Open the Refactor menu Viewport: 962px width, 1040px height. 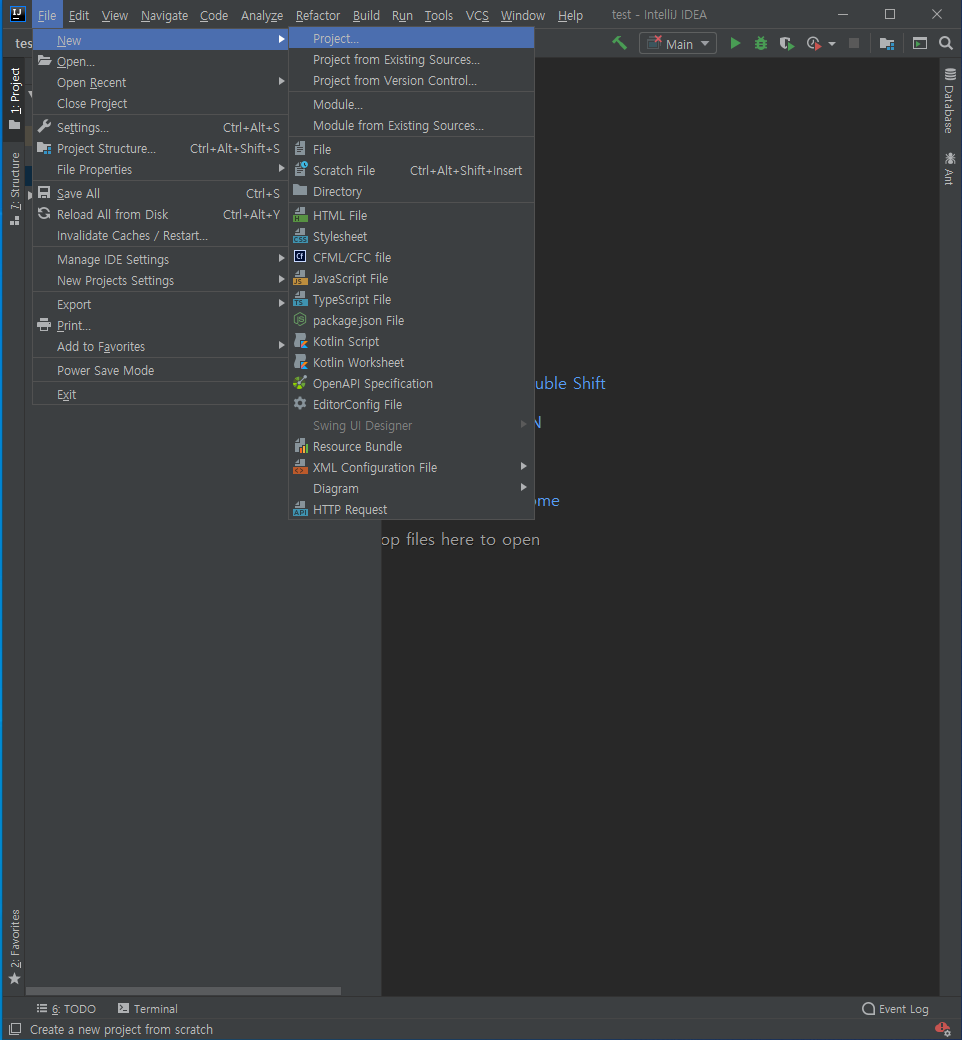coord(318,15)
